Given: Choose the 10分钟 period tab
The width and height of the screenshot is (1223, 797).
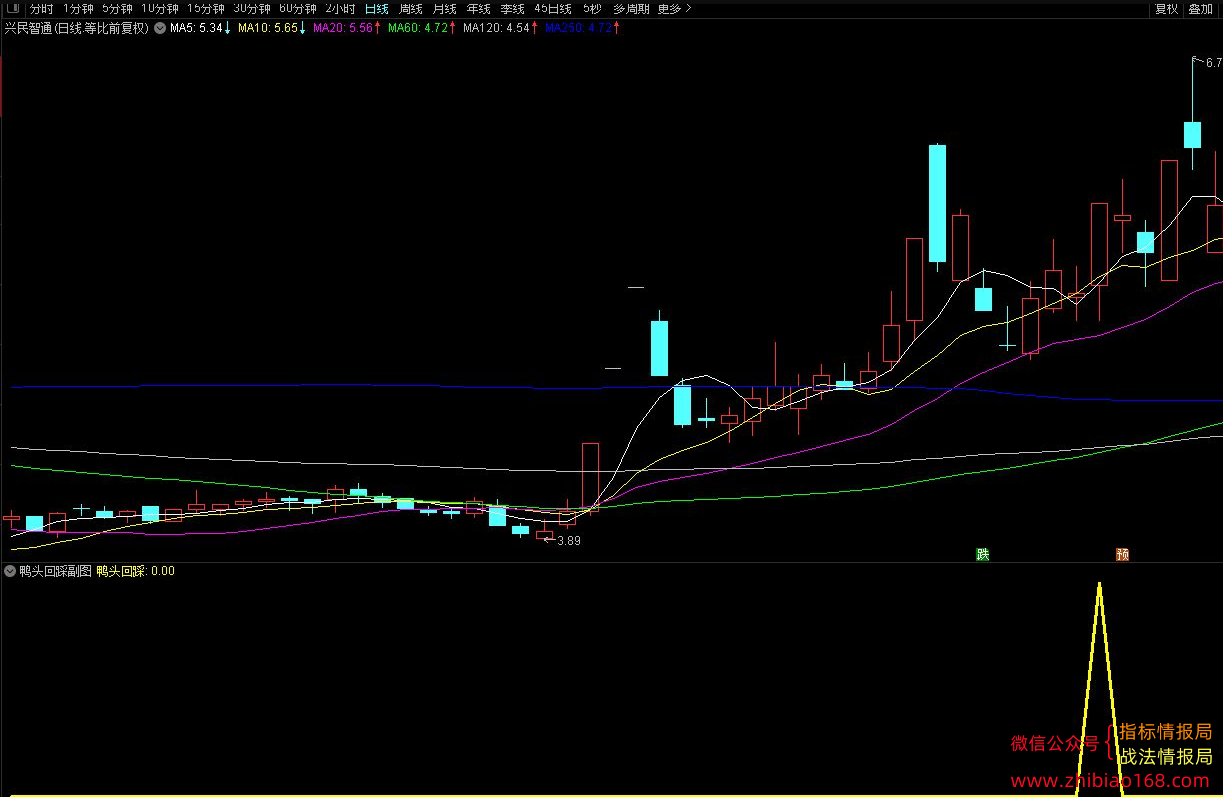Looking at the screenshot, I should tap(160, 9).
